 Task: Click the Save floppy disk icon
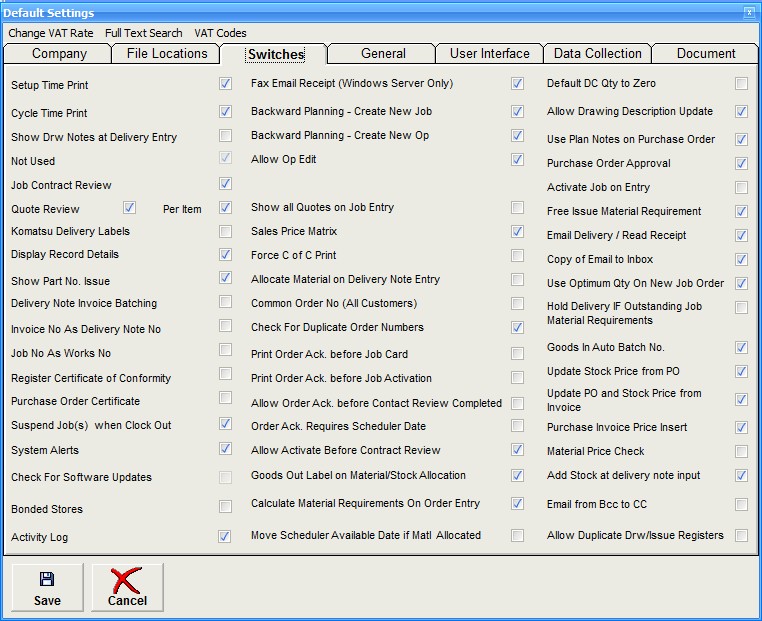[x=47, y=579]
